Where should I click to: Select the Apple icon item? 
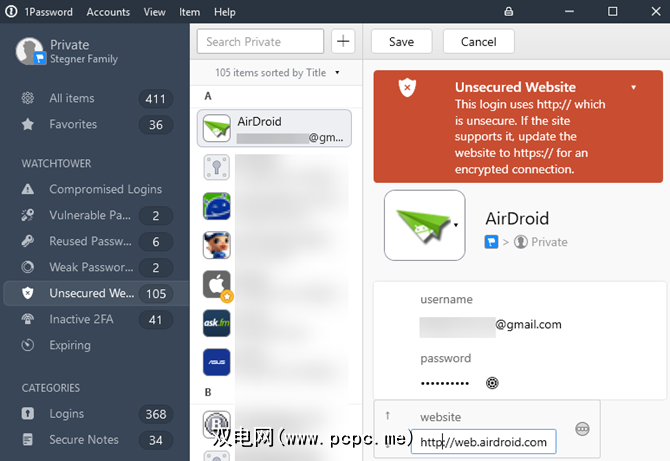(x=217, y=284)
